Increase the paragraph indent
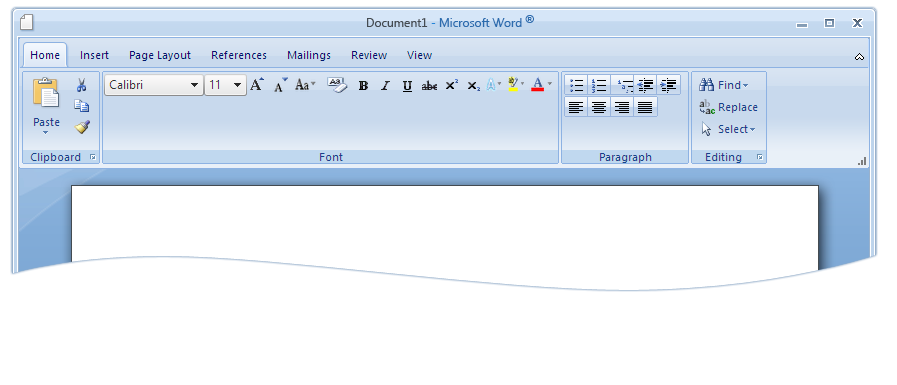897x385 pixels. tap(668, 85)
